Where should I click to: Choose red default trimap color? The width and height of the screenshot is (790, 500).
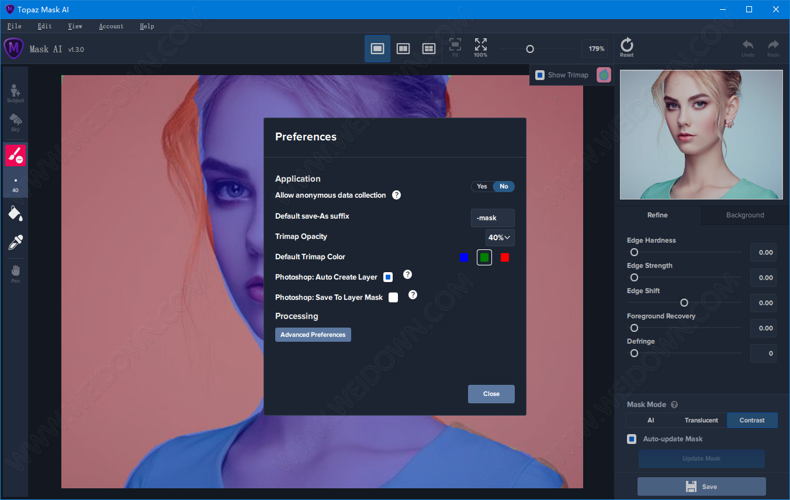coord(505,258)
